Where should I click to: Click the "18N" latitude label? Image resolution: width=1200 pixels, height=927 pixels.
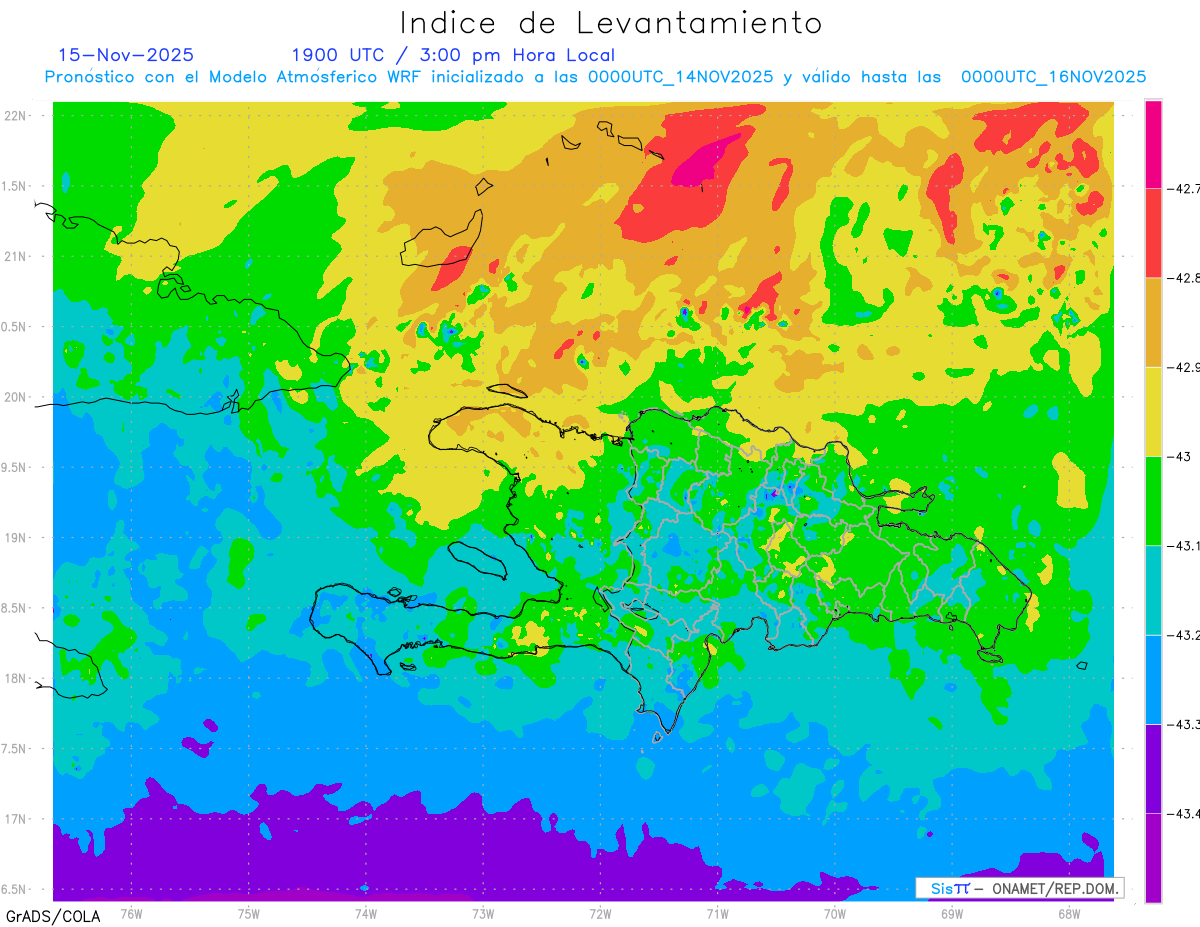pos(15,678)
